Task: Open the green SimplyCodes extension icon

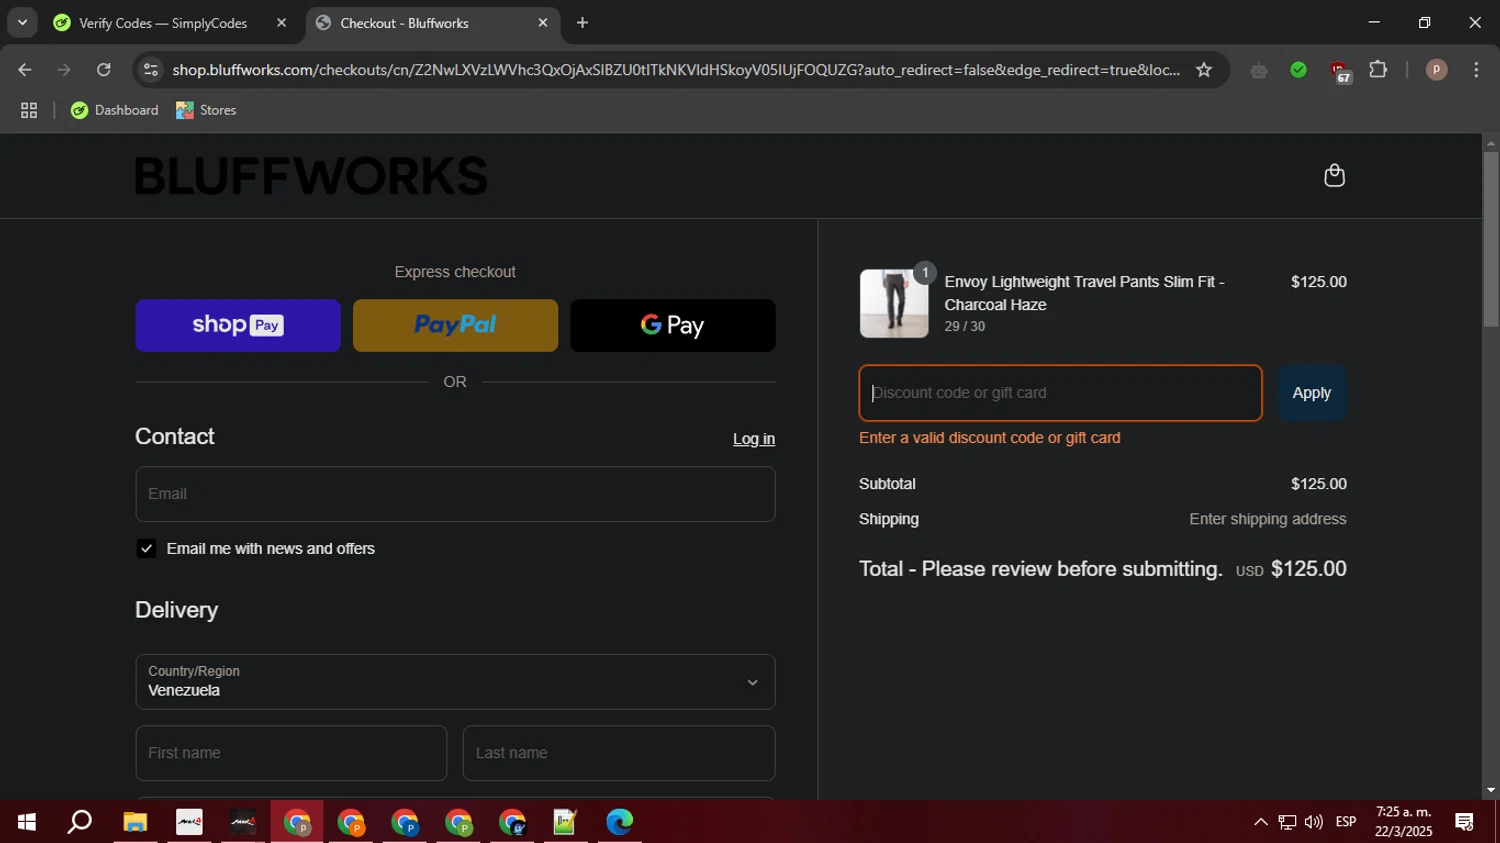Action: tap(1298, 70)
